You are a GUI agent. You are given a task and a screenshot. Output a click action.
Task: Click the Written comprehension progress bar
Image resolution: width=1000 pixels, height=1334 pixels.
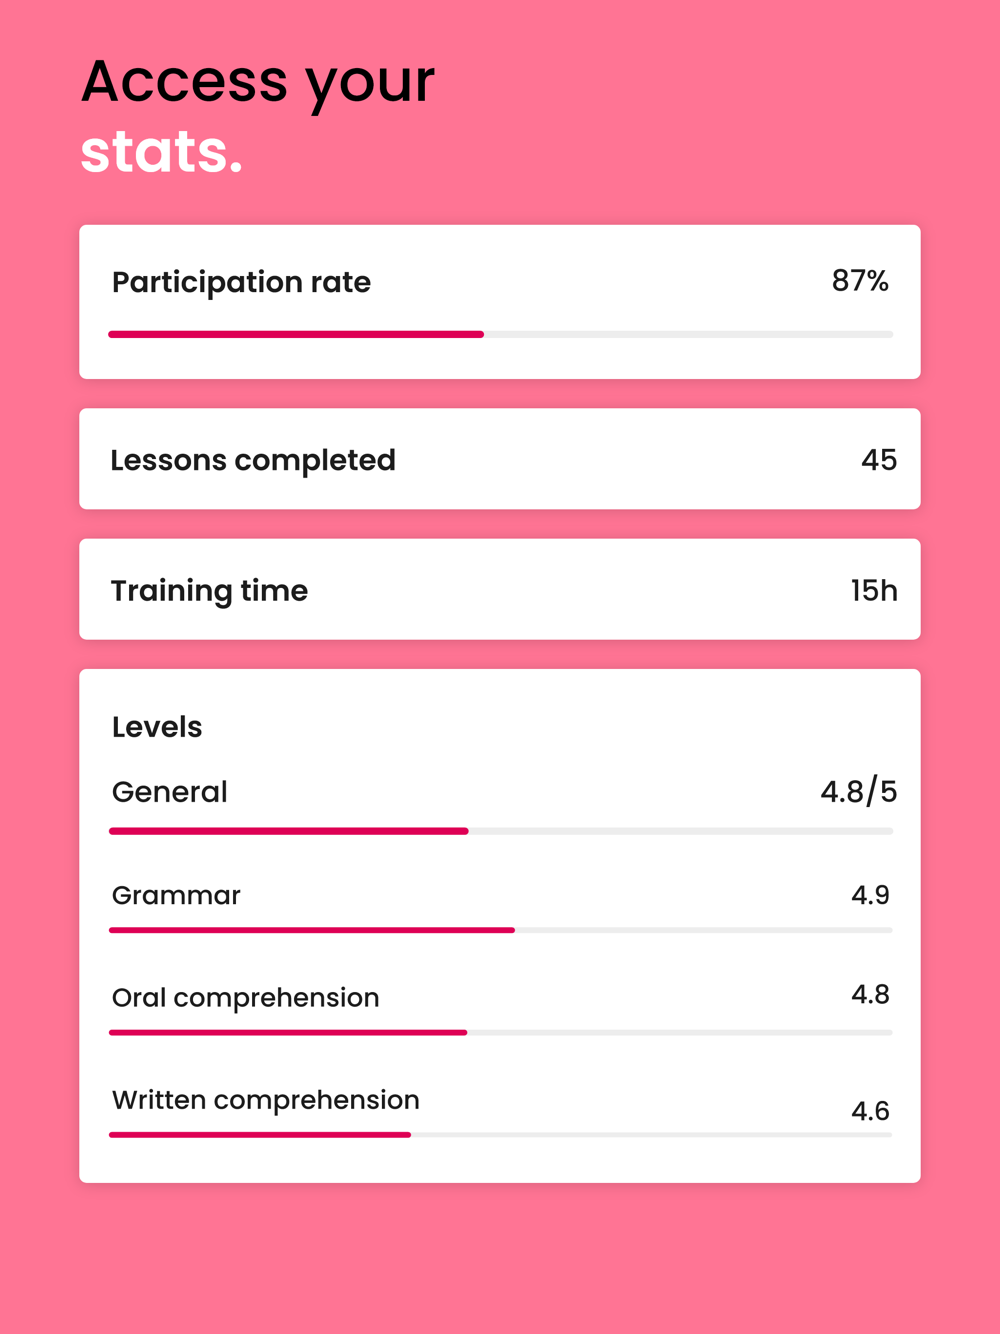pos(500,1135)
